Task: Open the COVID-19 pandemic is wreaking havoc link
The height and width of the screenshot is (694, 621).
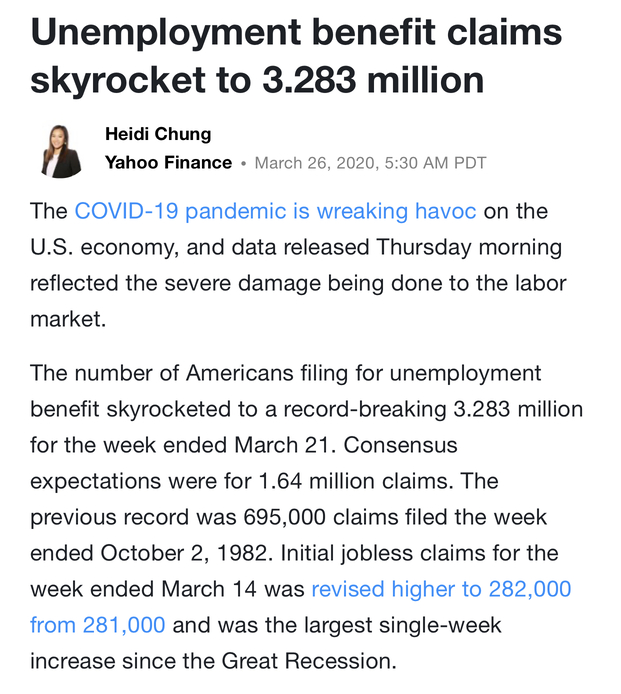Action: tap(275, 211)
